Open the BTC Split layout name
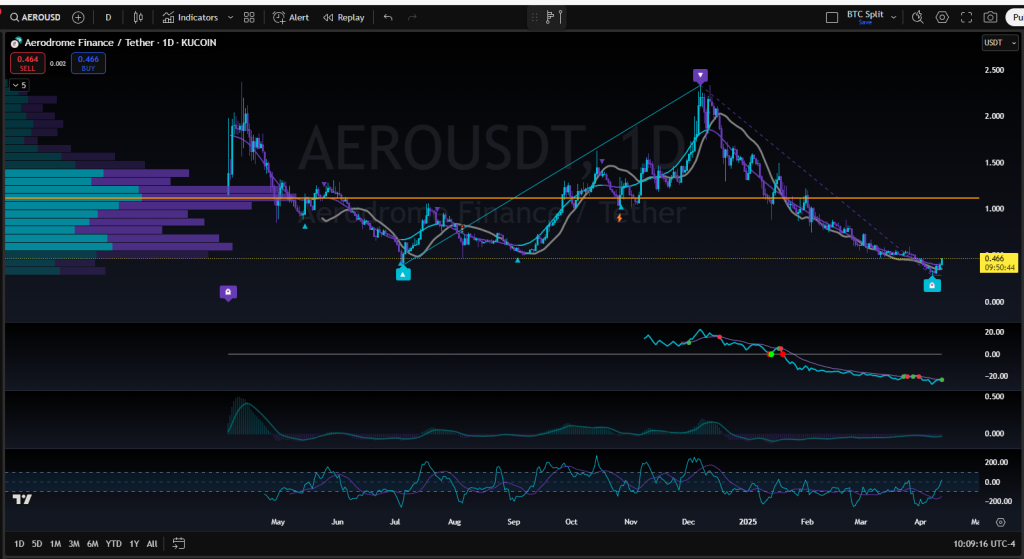 pyautogui.click(x=865, y=14)
